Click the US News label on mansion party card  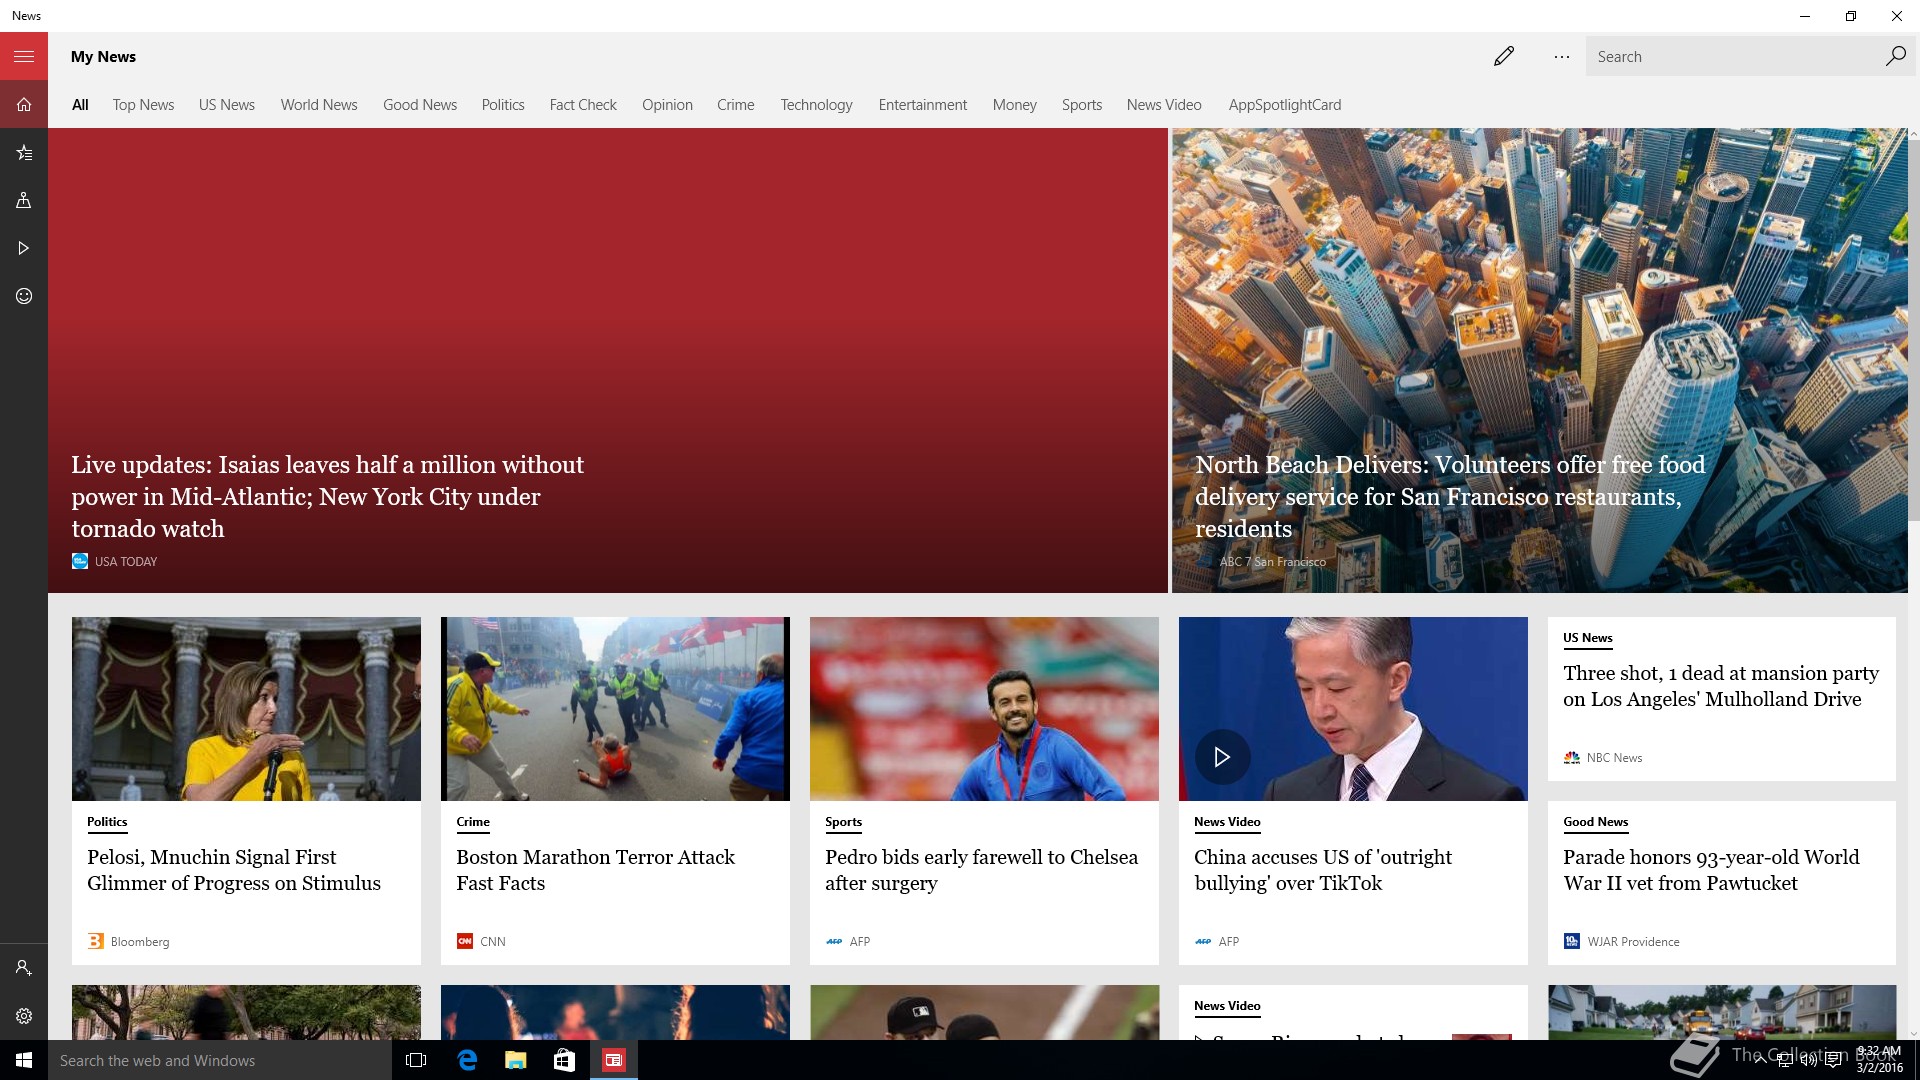pos(1588,638)
